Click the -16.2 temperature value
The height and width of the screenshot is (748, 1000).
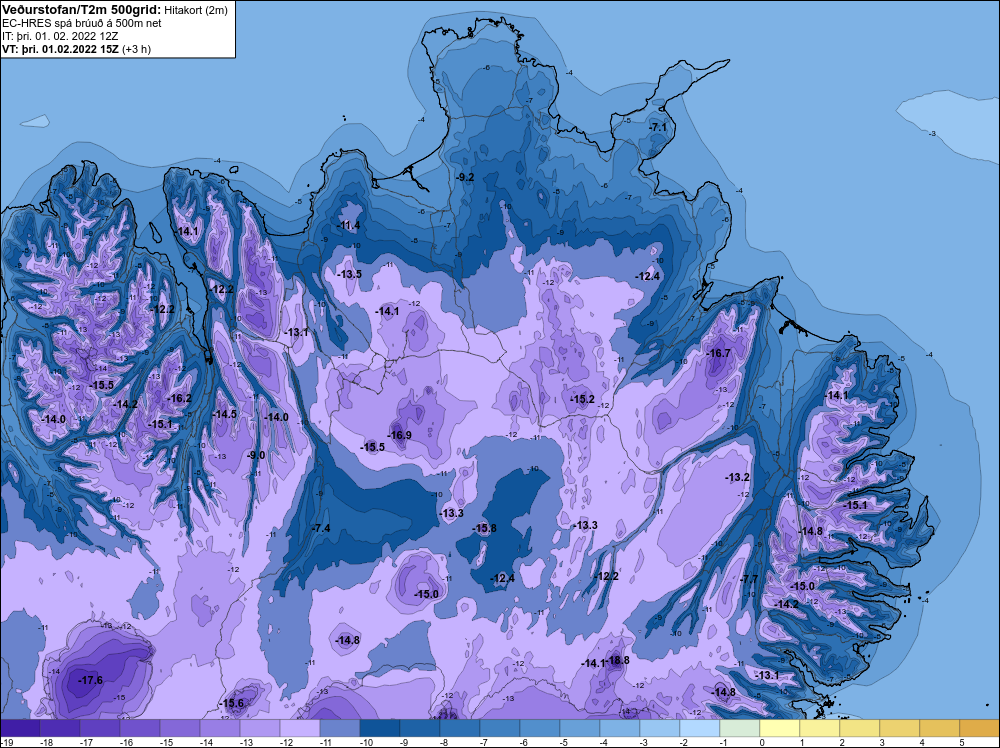179,398
